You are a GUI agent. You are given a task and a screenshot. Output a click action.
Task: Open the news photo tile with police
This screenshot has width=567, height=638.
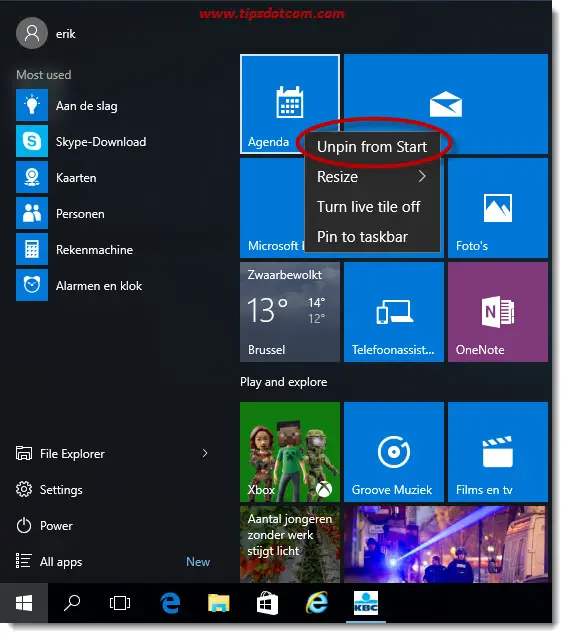point(446,544)
